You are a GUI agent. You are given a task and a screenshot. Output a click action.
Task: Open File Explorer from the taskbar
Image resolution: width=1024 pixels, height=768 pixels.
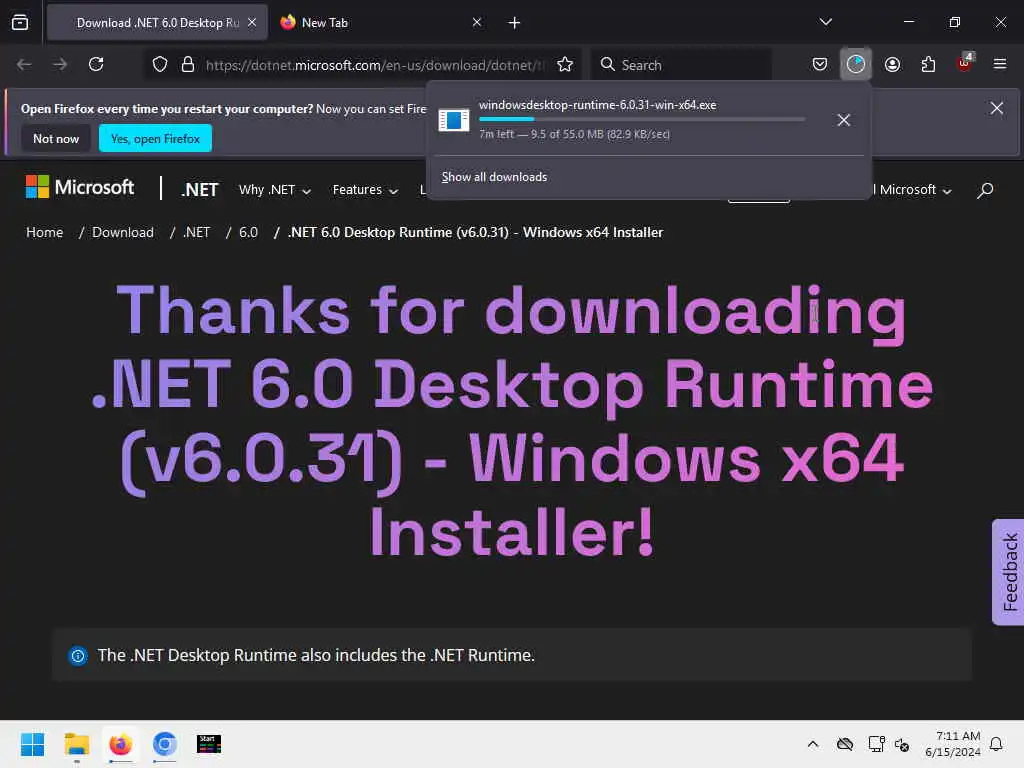point(76,744)
